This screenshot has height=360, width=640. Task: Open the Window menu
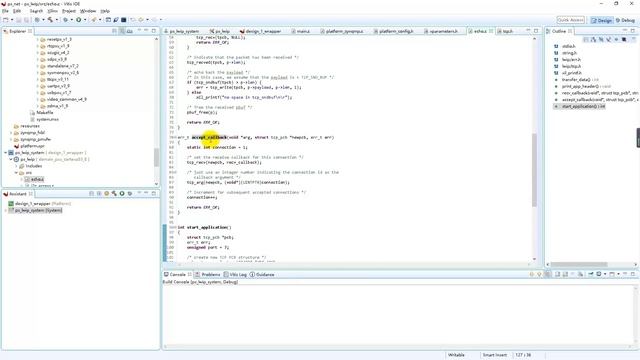point(88,11)
